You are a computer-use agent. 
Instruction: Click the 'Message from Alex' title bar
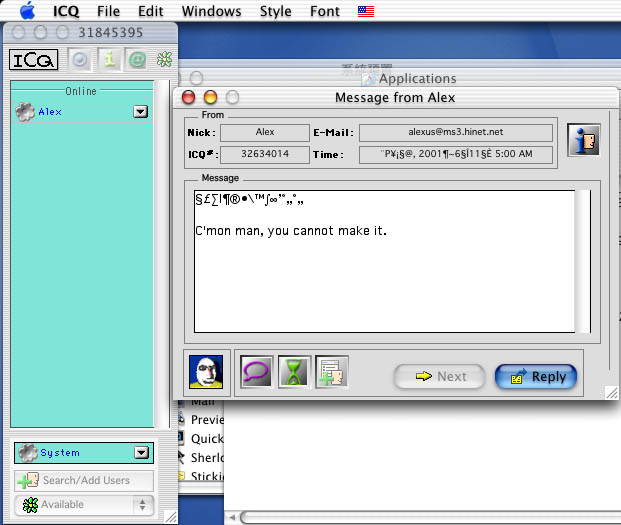pos(395,97)
